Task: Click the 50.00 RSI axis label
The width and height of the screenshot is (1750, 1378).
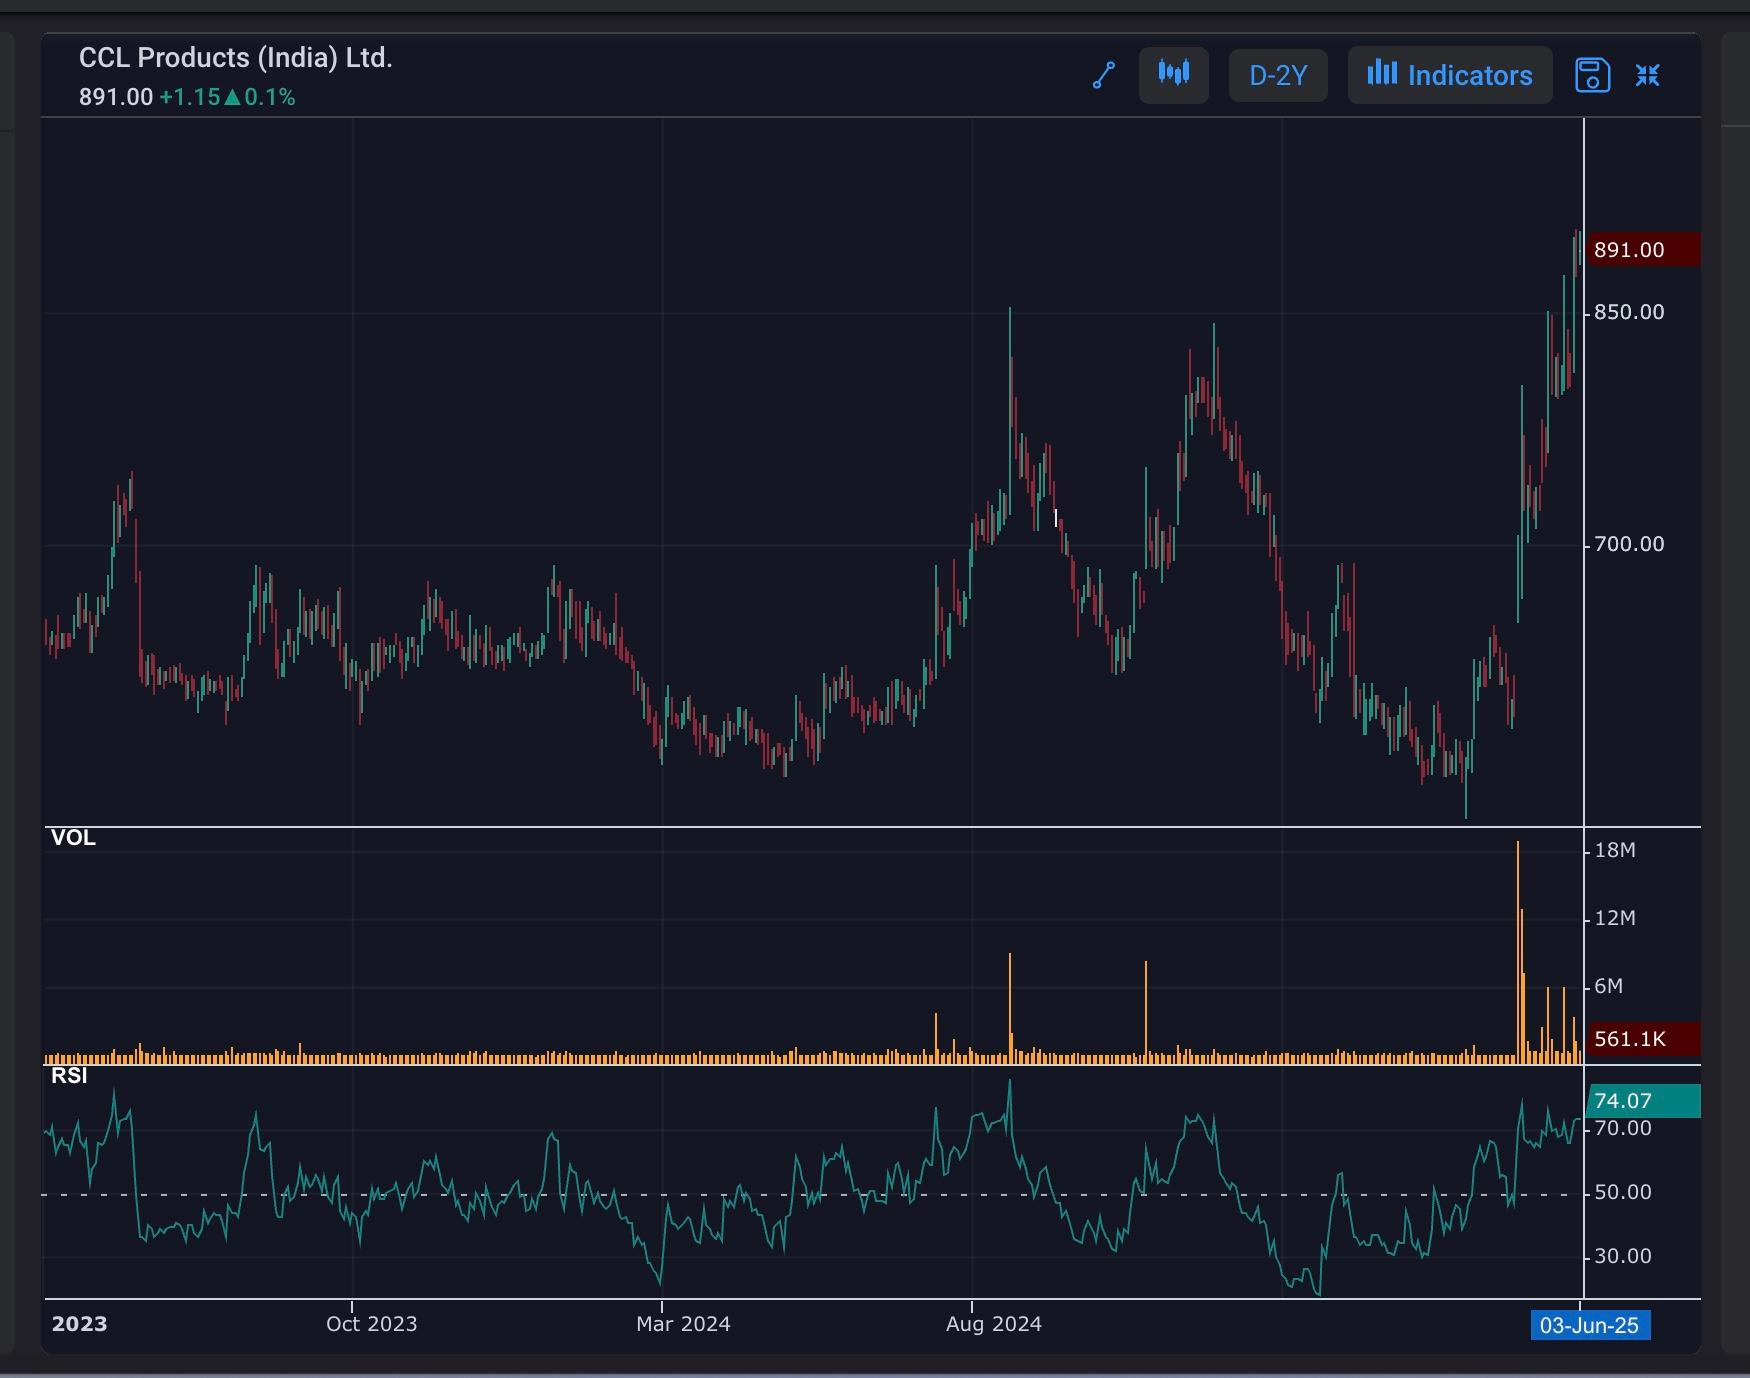Action: [x=1623, y=1193]
